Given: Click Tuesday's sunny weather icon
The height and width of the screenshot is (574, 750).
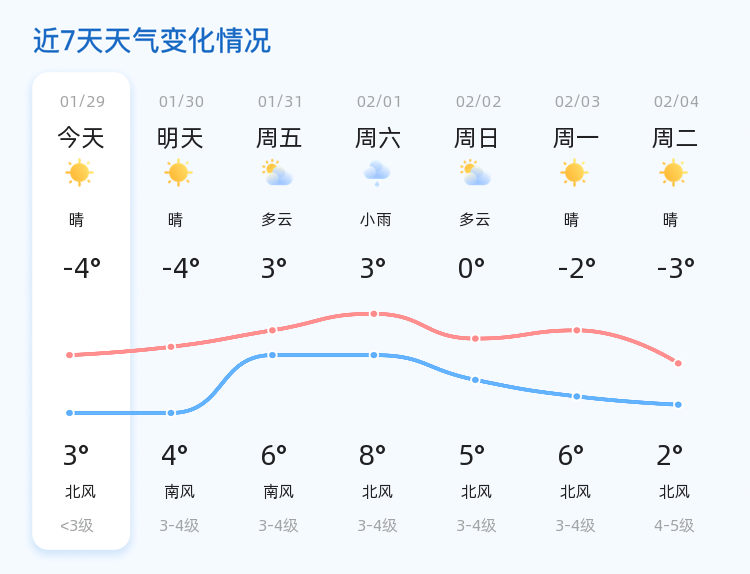Looking at the screenshot, I should tap(673, 173).
